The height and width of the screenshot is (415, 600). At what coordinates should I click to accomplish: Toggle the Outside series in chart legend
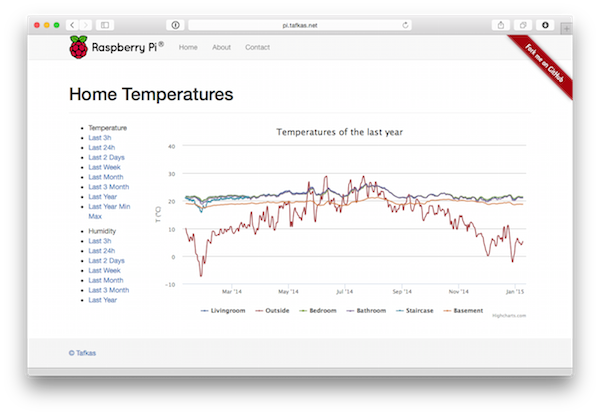[x=272, y=311]
